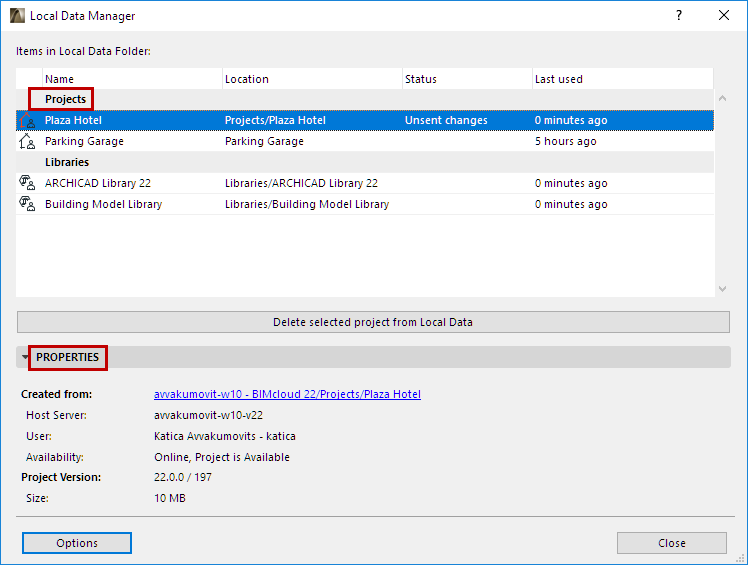Click the Plaza Hotel project icon
The height and width of the screenshot is (565, 748).
pos(27,120)
